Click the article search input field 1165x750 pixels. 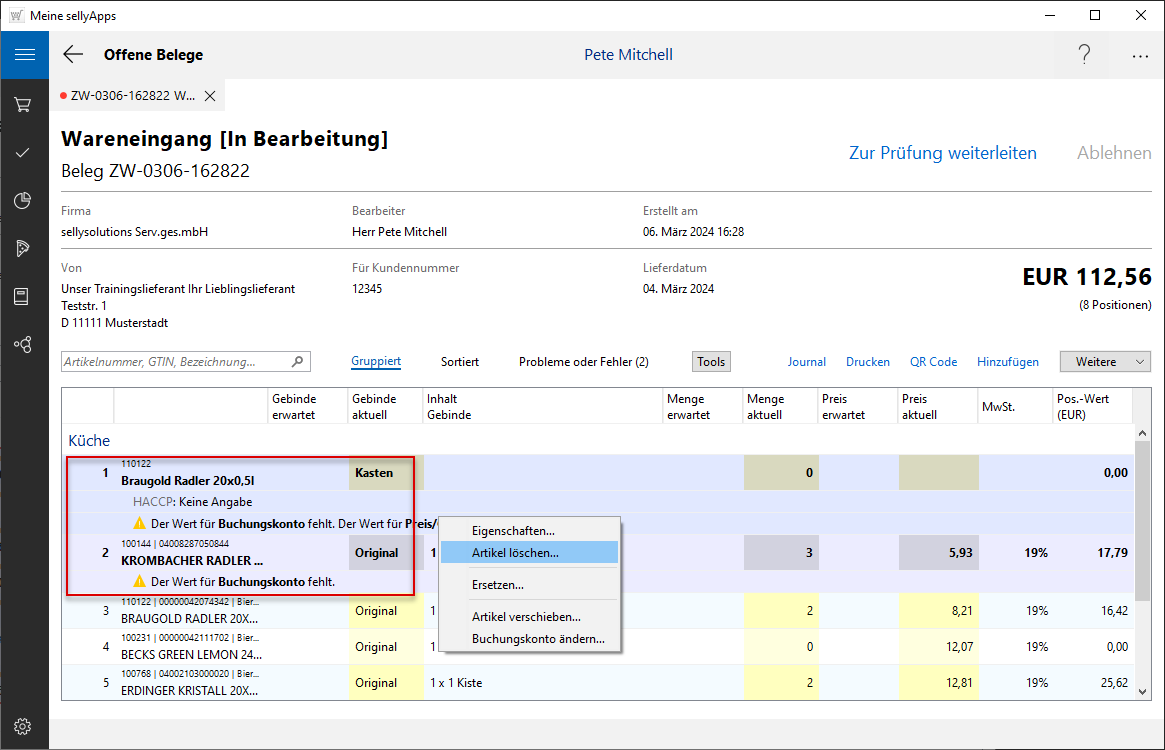(176, 362)
